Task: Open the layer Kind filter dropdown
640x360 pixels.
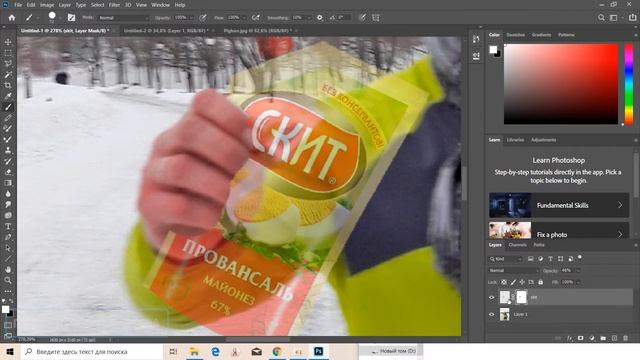Action: pyautogui.click(x=506, y=259)
